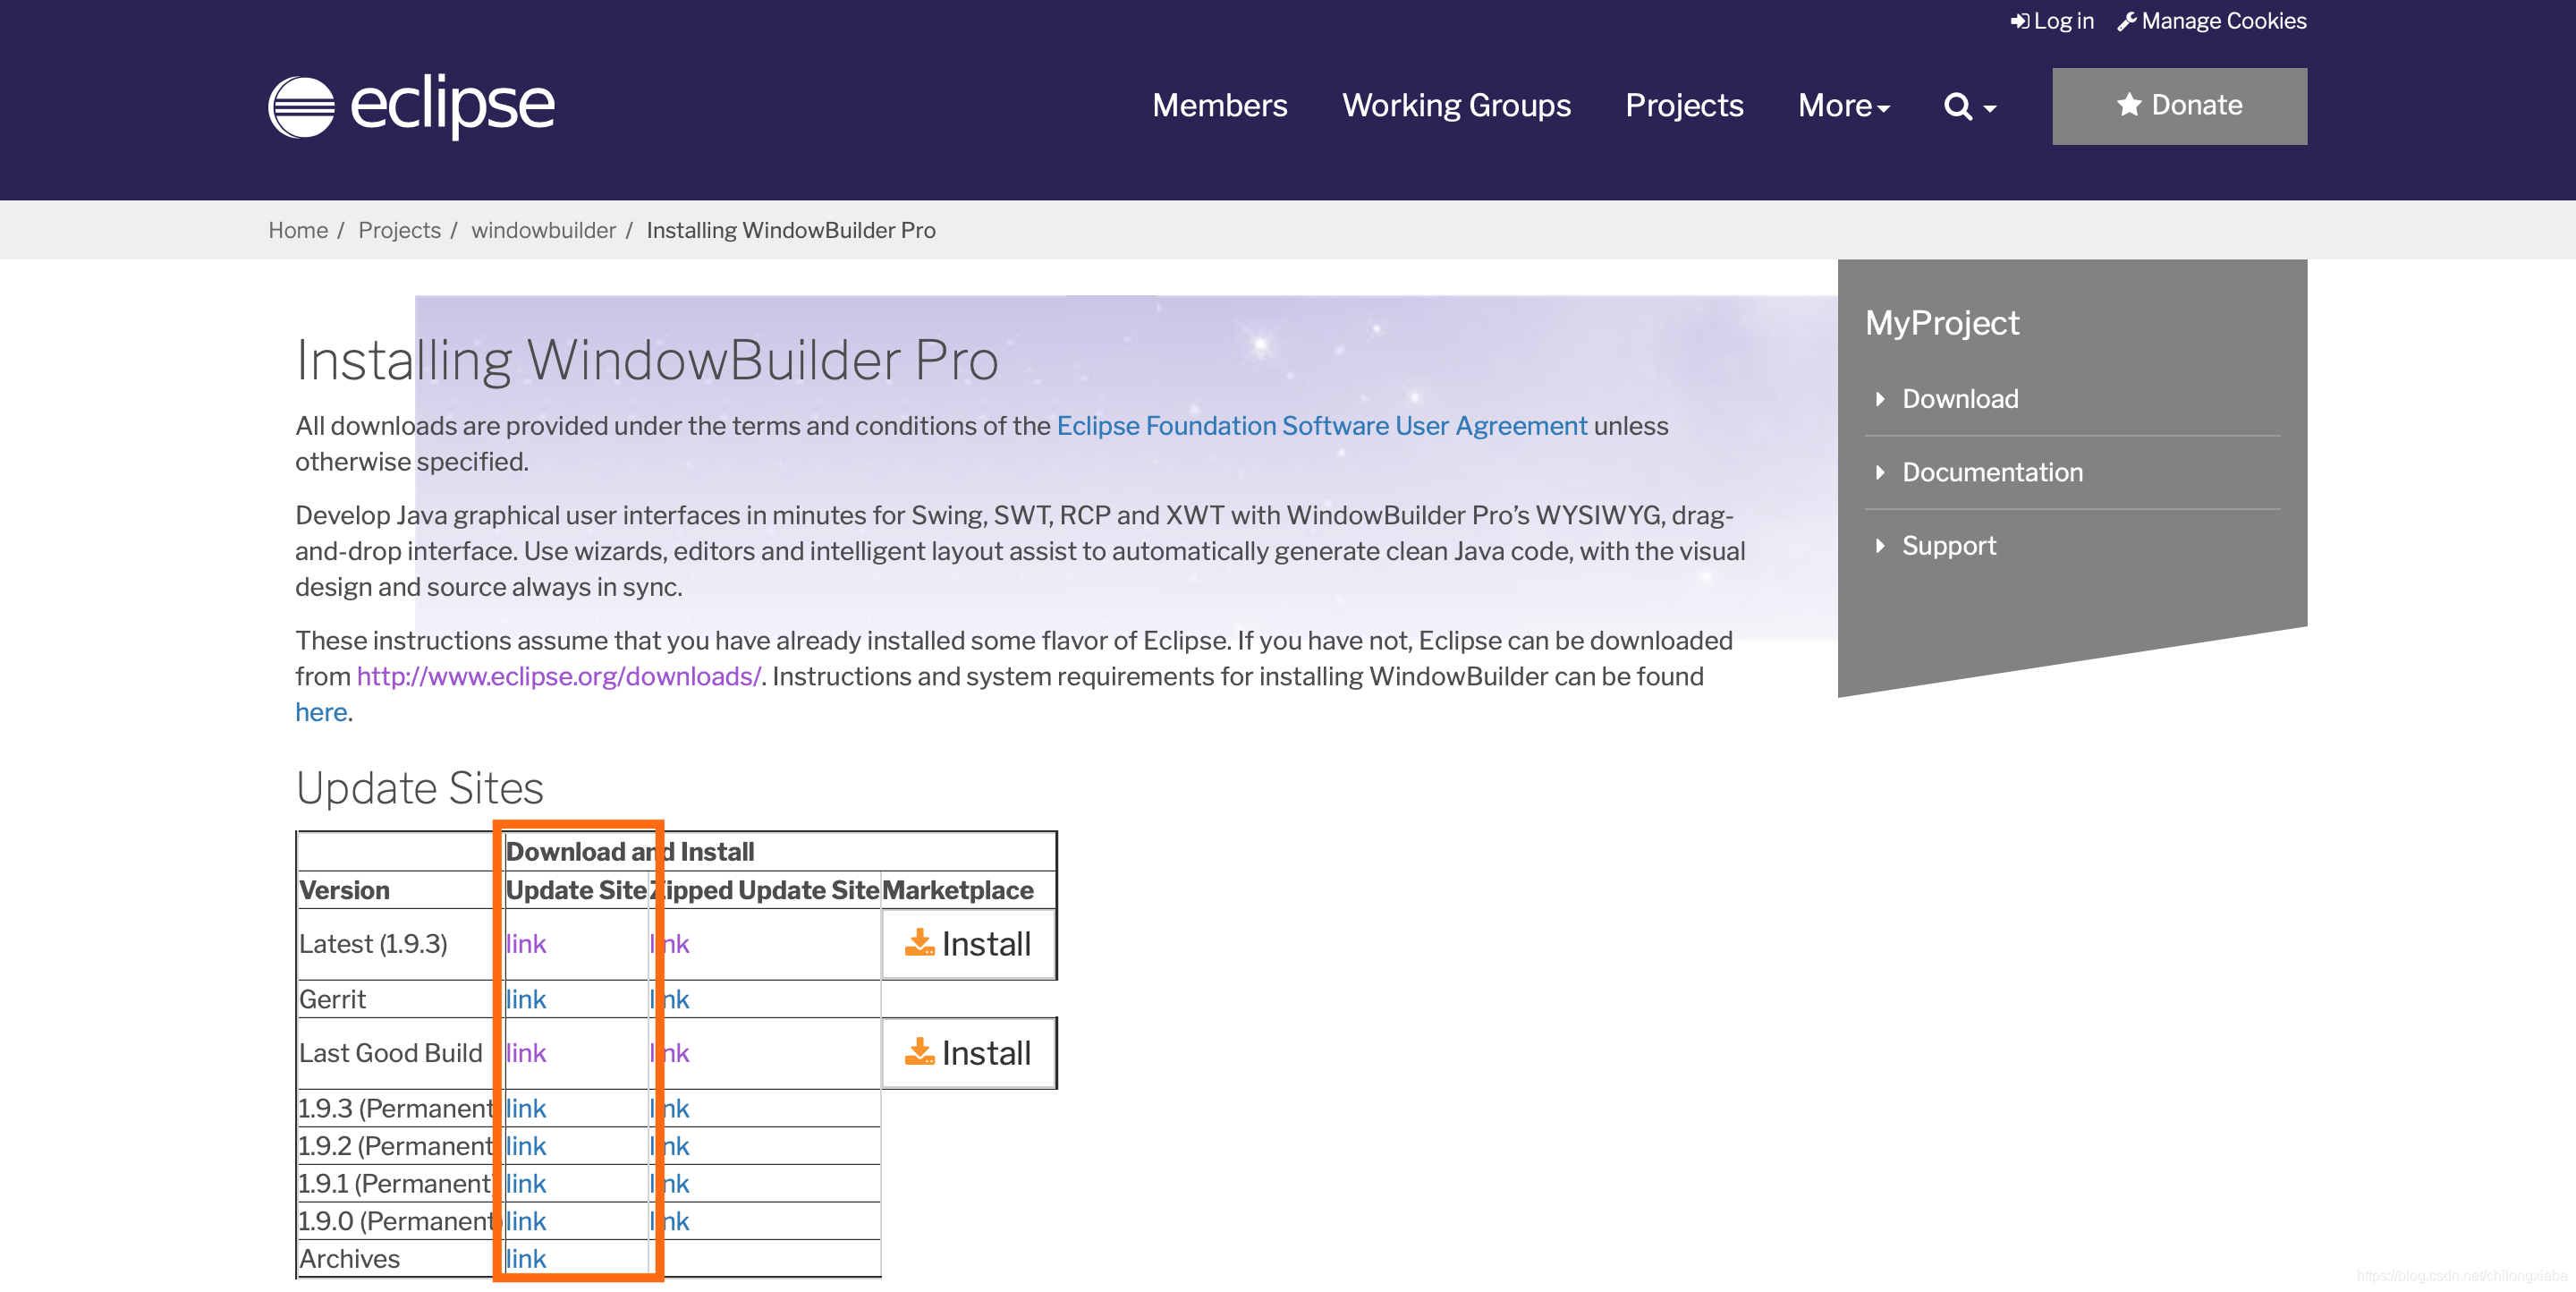The height and width of the screenshot is (1292, 2576).
Task: Open Update Site link for Latest (1.9.3)
Action: click(x=526, y=944)
